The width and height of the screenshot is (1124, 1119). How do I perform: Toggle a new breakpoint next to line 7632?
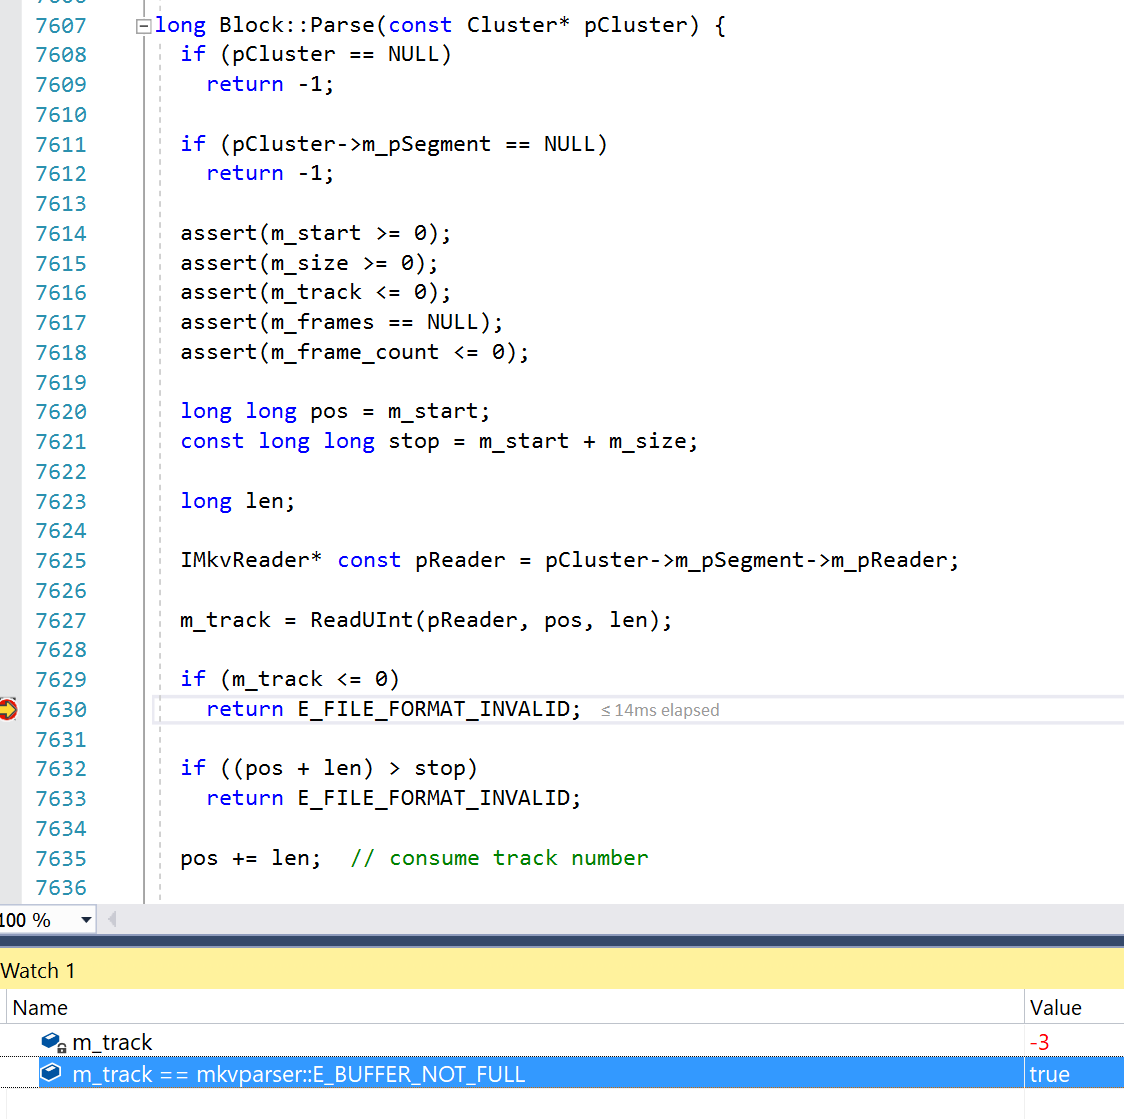[x=8, y=768]
